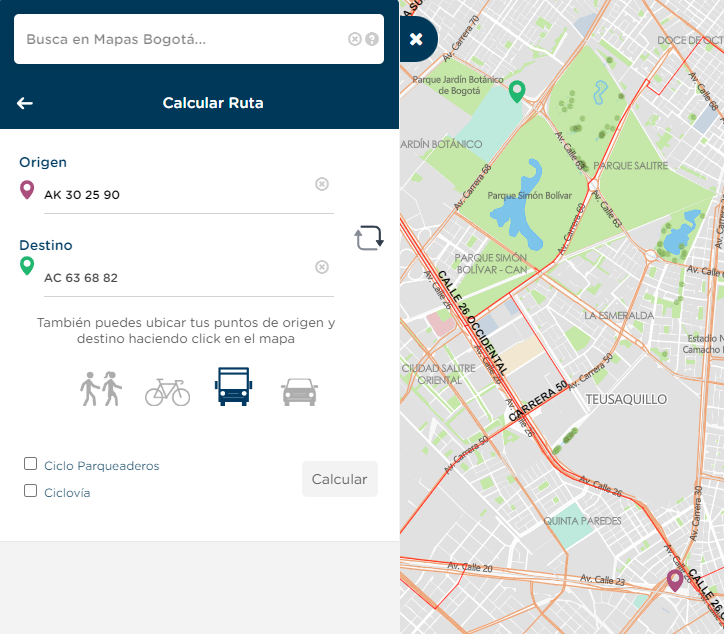Click the Ciclo Parqueaderos label link

pos(101,466)
